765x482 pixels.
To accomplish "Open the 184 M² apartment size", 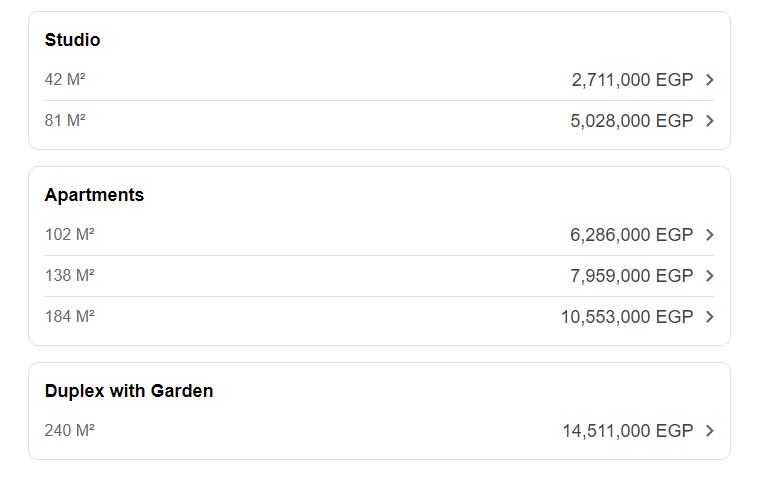I will (x=70, y=317).
